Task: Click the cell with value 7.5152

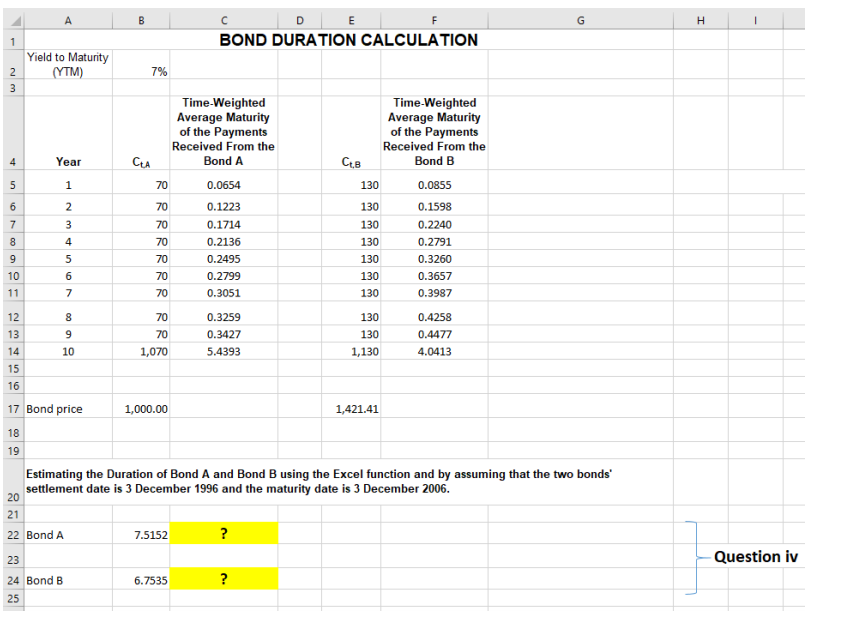Action: tap(140, 534)
